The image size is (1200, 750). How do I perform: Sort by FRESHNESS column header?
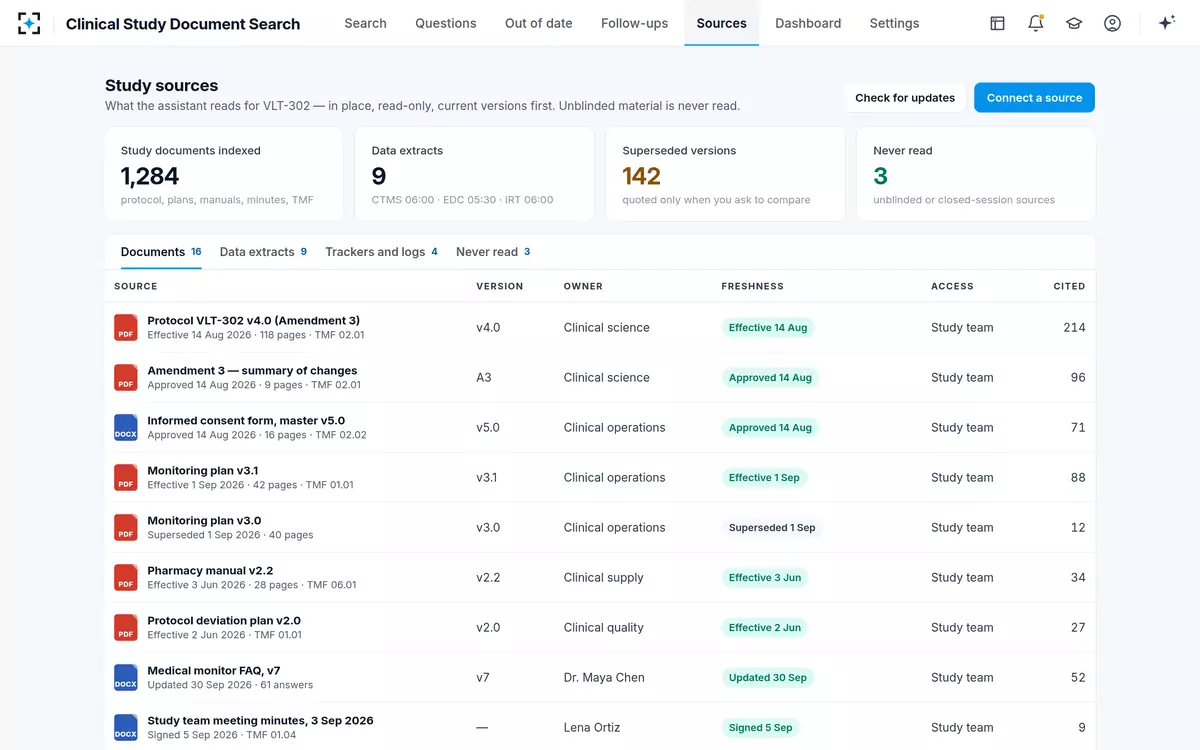[752, 286]
